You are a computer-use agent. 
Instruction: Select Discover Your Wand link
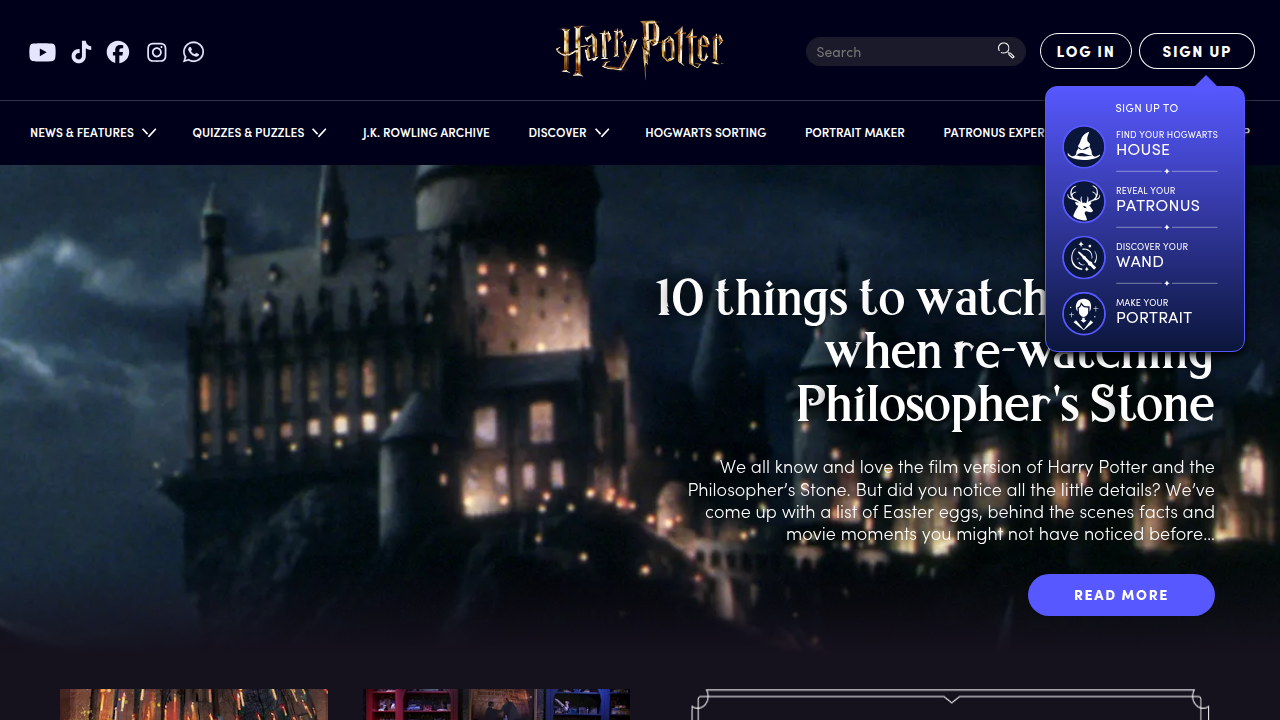coord(1152,255)
